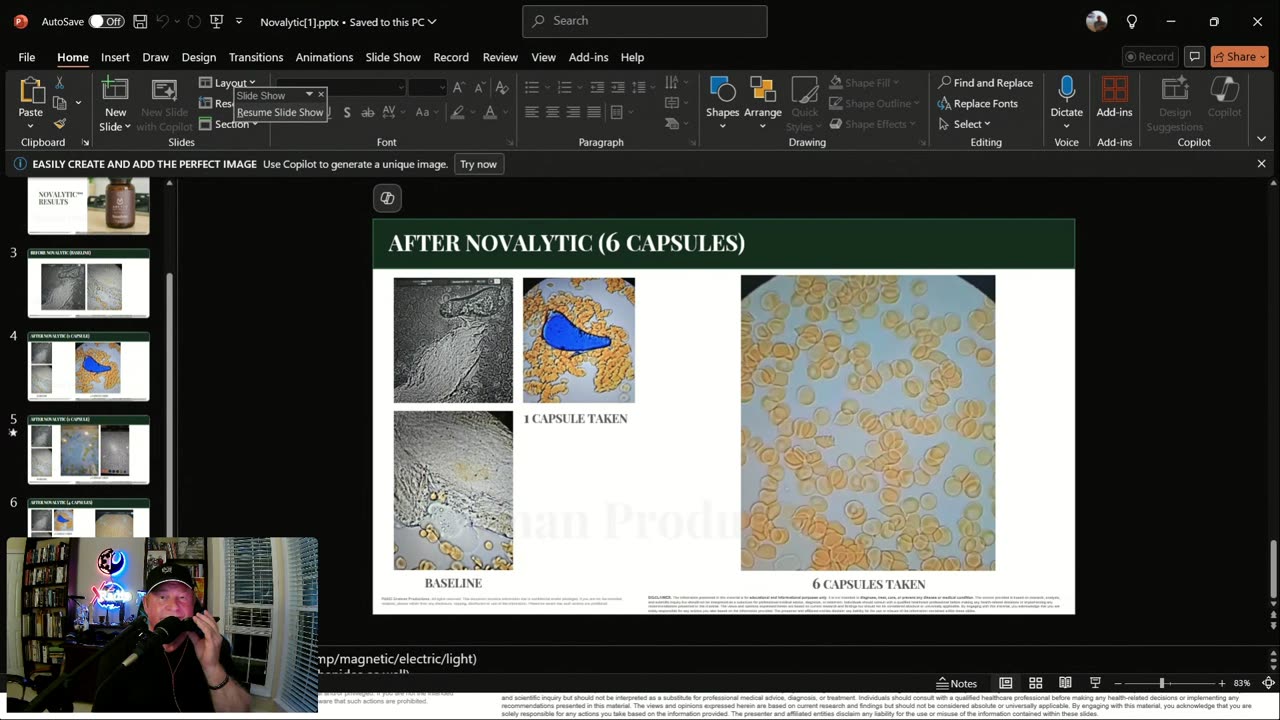The image size is (1280, 720).
Task: Click the Increase Font Size icon
Action: point(459,87)
